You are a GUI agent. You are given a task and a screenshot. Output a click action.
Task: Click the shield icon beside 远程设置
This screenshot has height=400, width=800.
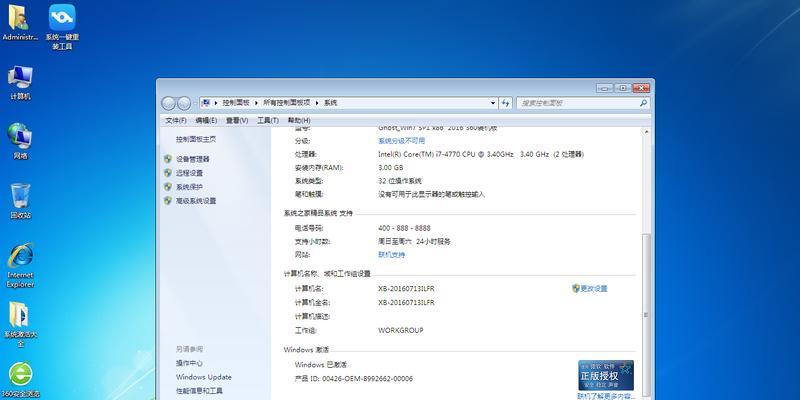point(168,173)
